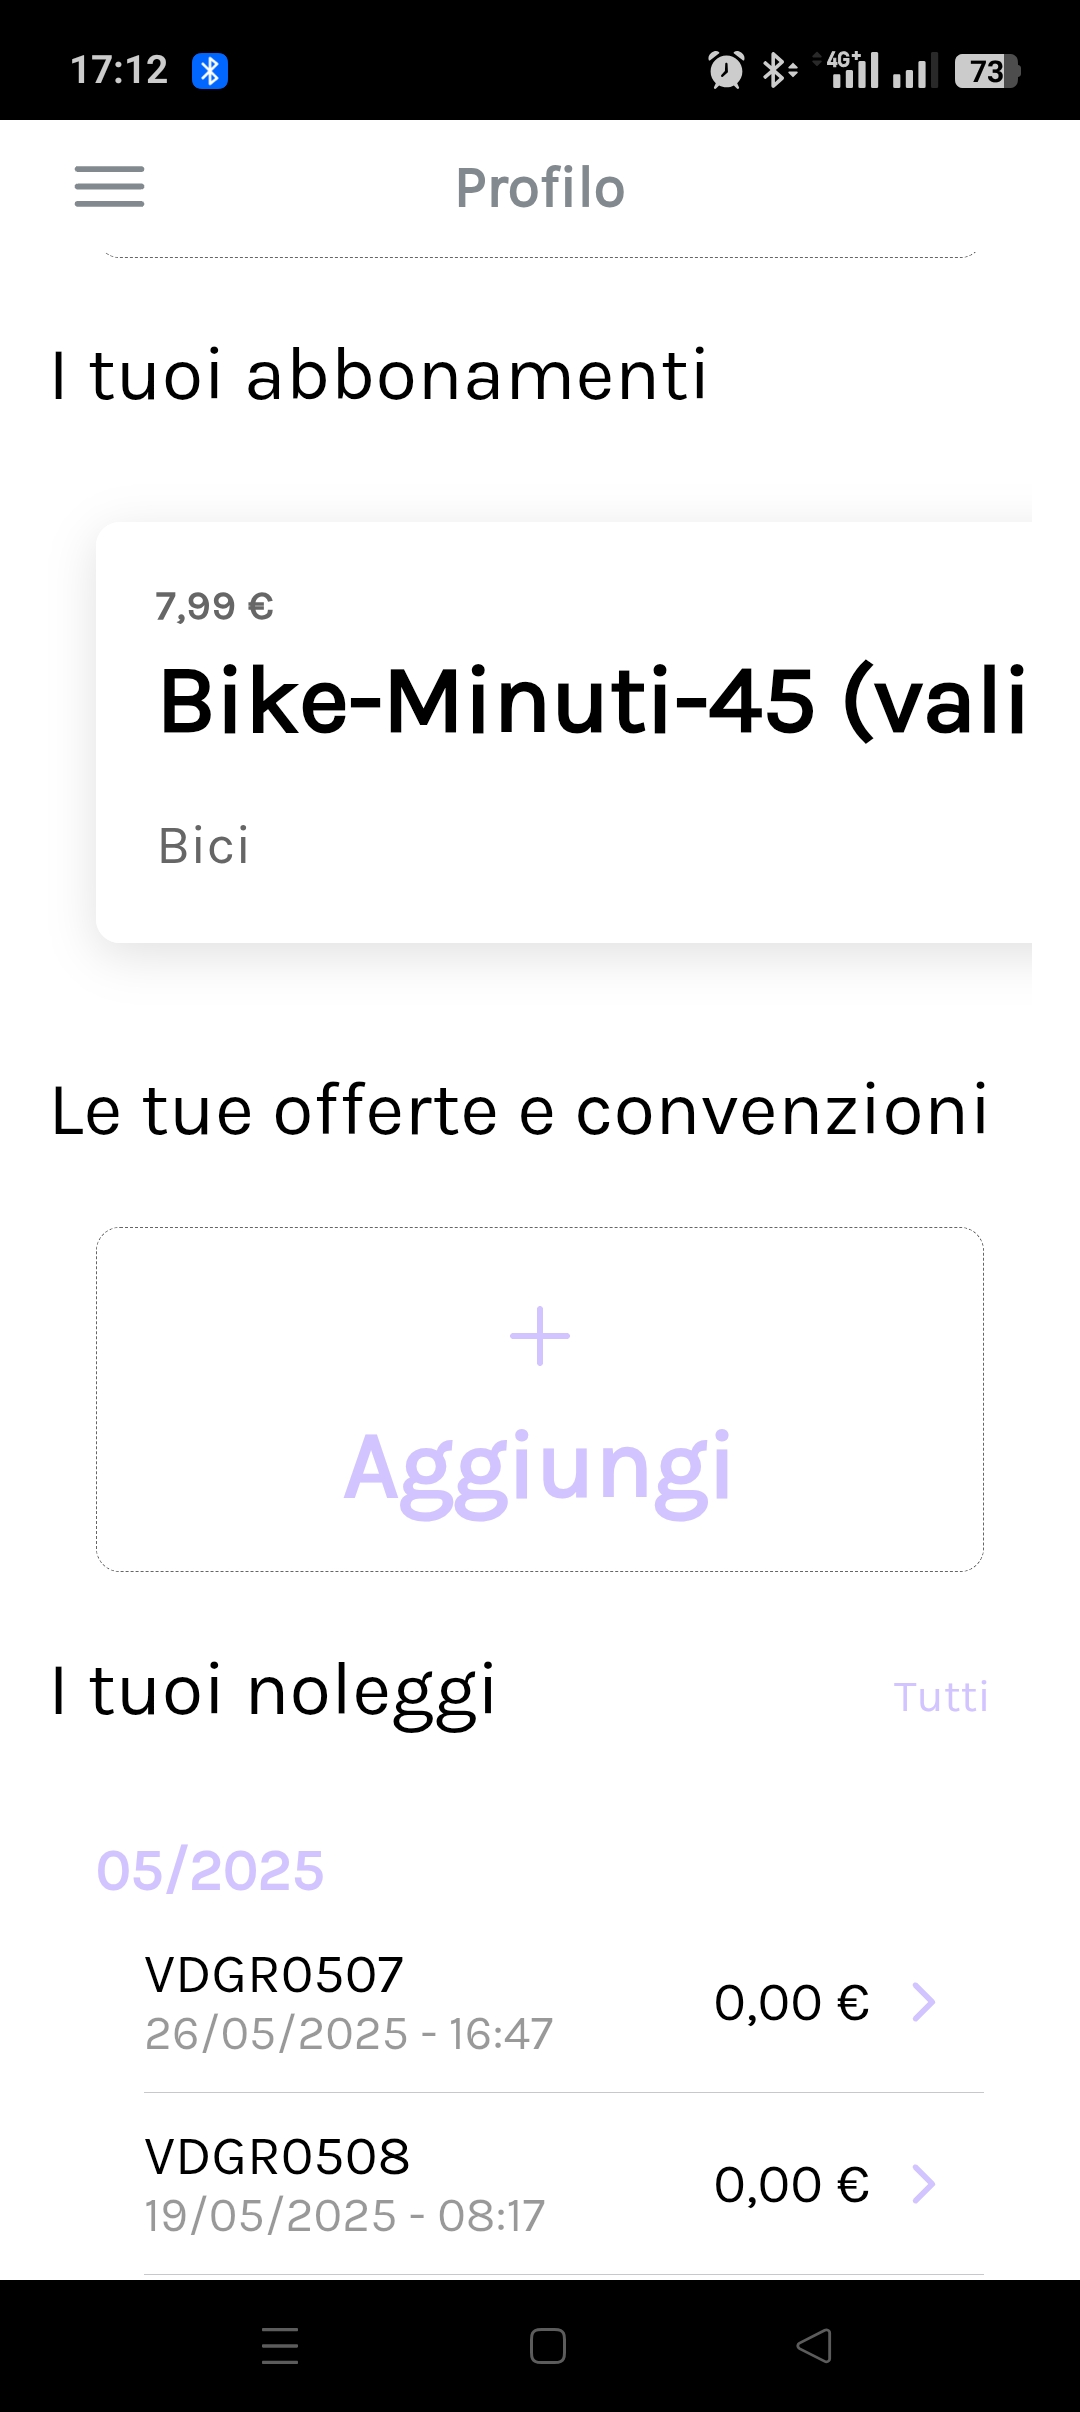Tap the Aggiungi label to add offer
1080x2412 pixels.
(538, 1468)
